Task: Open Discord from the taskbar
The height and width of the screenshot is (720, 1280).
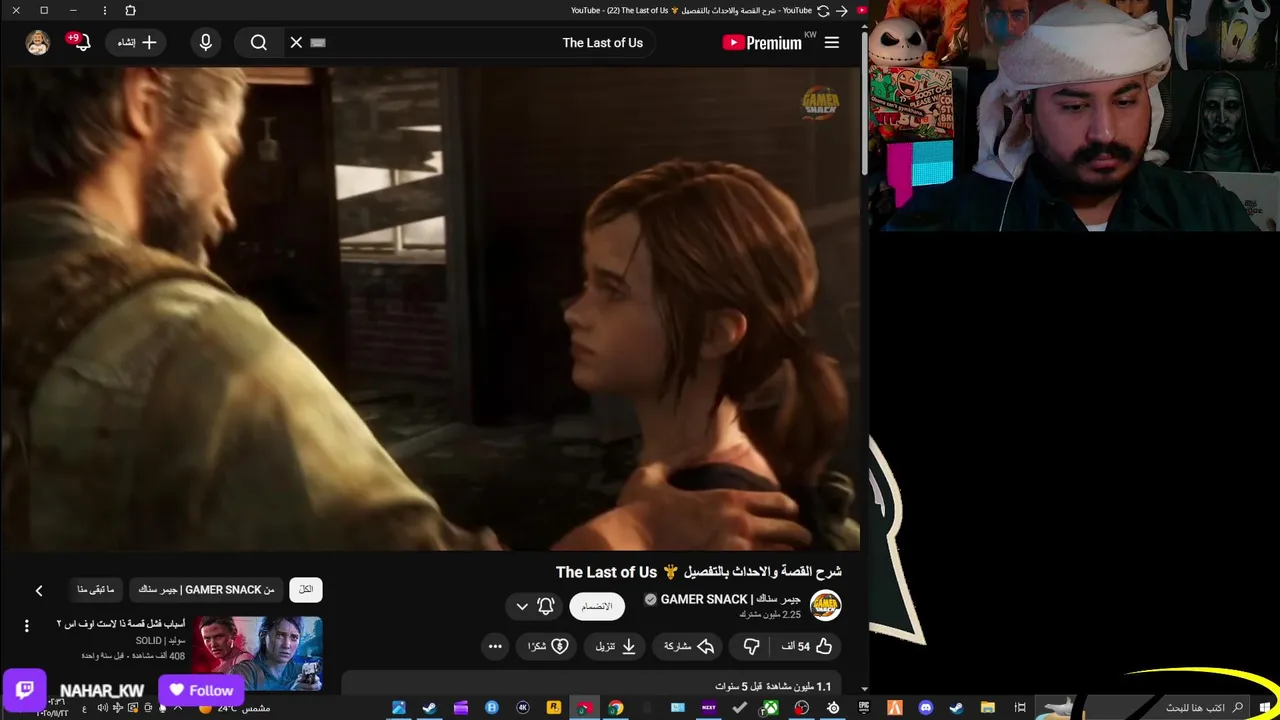Action: point(925,708)
